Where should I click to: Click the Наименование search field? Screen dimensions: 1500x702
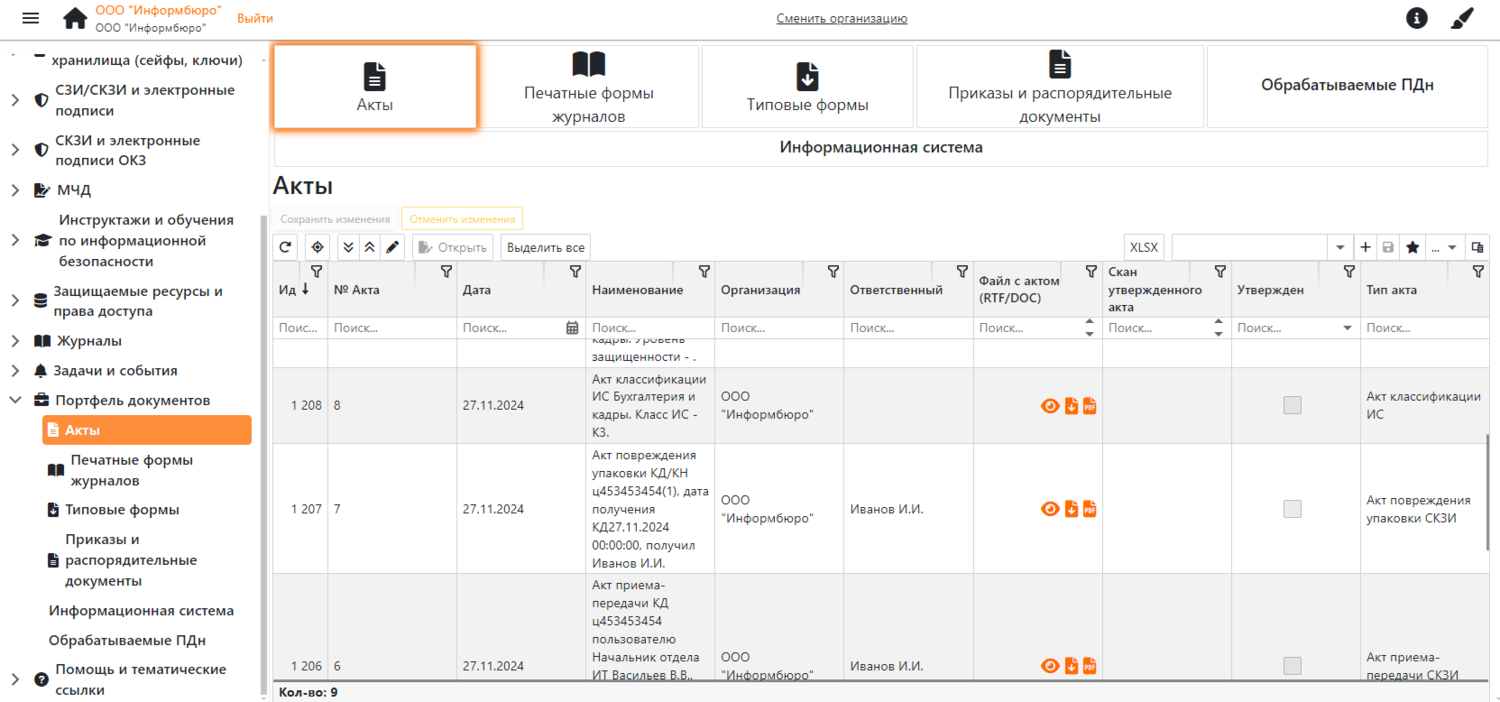(650, 328)
